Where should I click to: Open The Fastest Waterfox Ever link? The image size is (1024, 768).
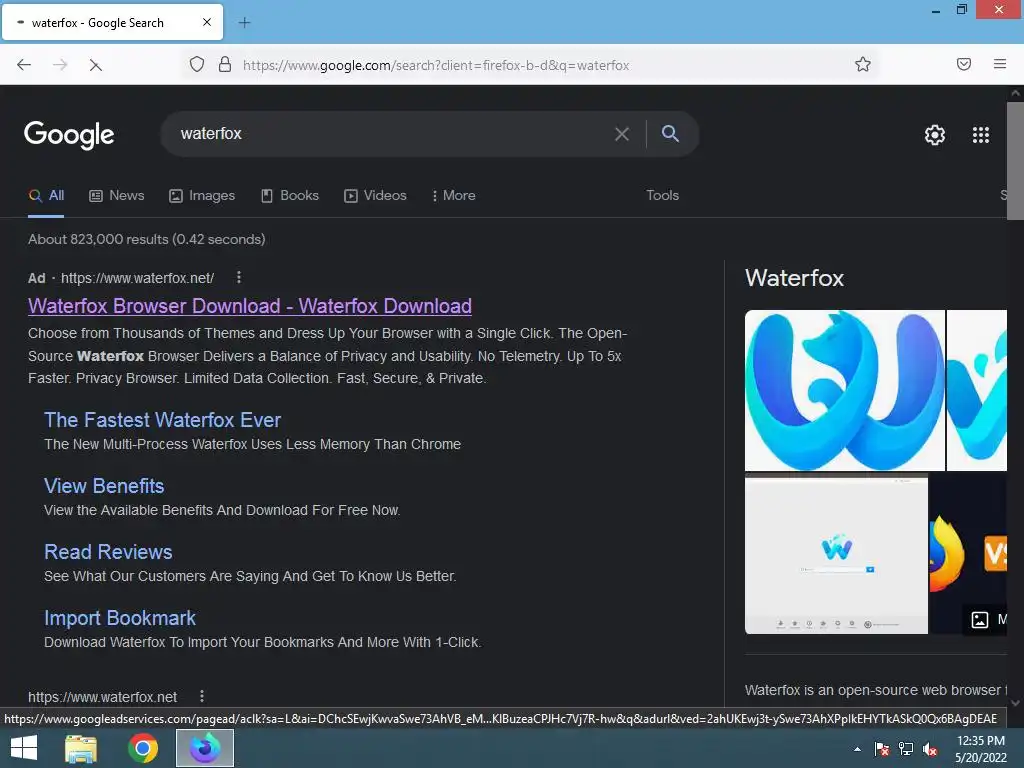click(163, 420)
